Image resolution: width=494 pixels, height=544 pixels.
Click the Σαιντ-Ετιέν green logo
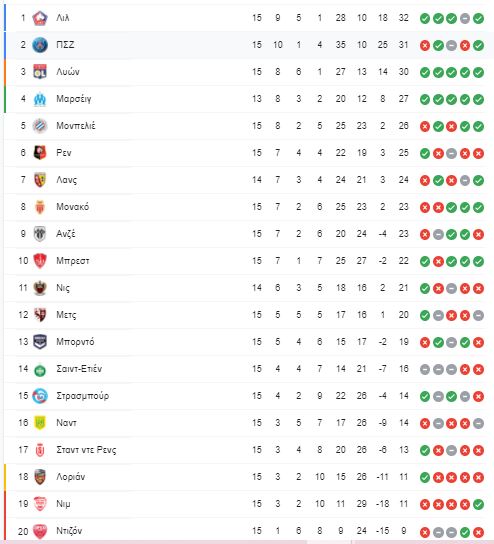click(x=40, y=370)
